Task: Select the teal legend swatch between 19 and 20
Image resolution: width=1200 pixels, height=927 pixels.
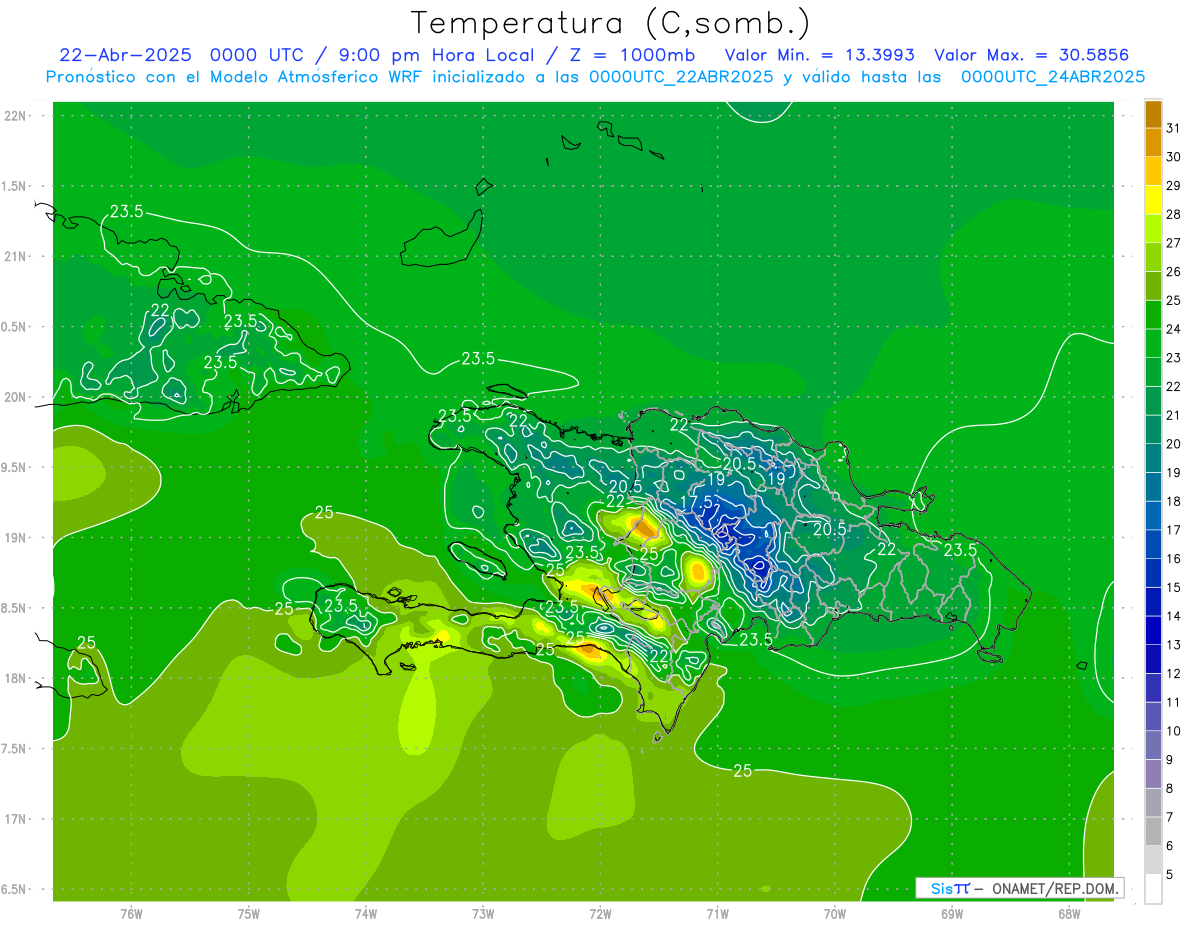Action: [x=1153, y=459]
